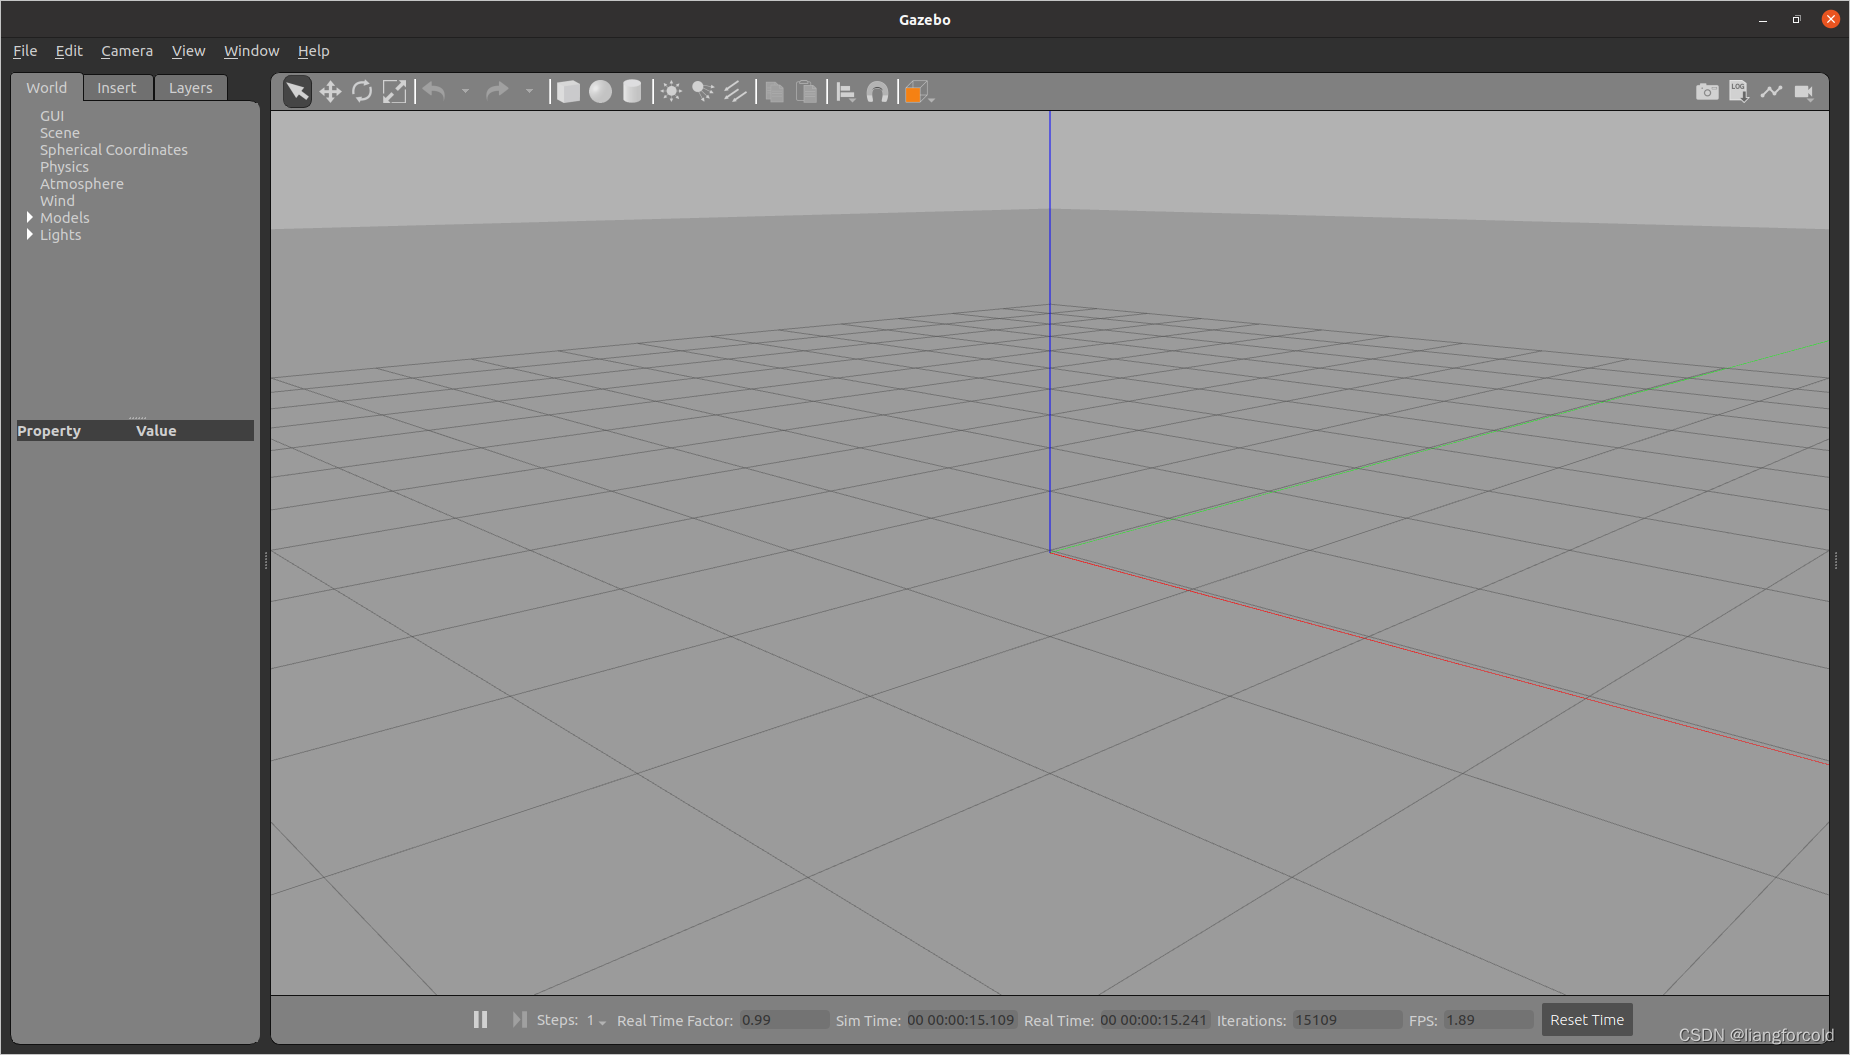The image size is (1850, 1055).
Task: Close the Gazebo window
Action: point(1831,19)
